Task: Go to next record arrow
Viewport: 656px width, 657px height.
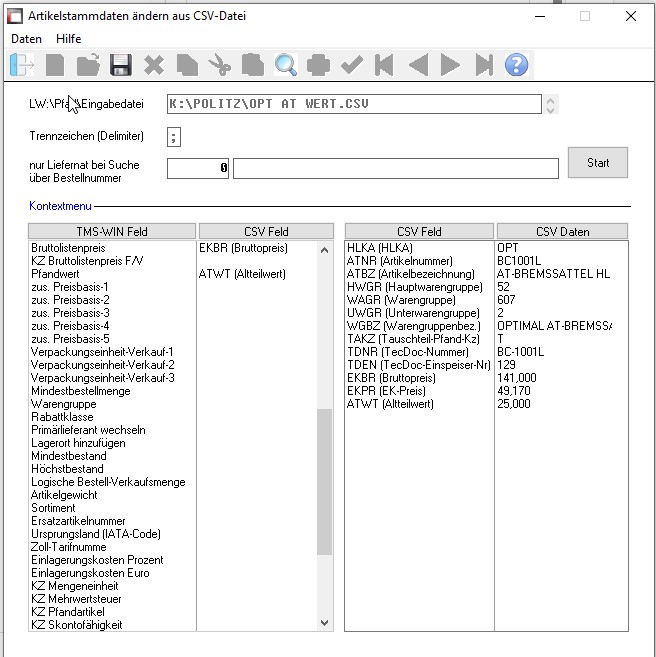Action: (450, 65)
